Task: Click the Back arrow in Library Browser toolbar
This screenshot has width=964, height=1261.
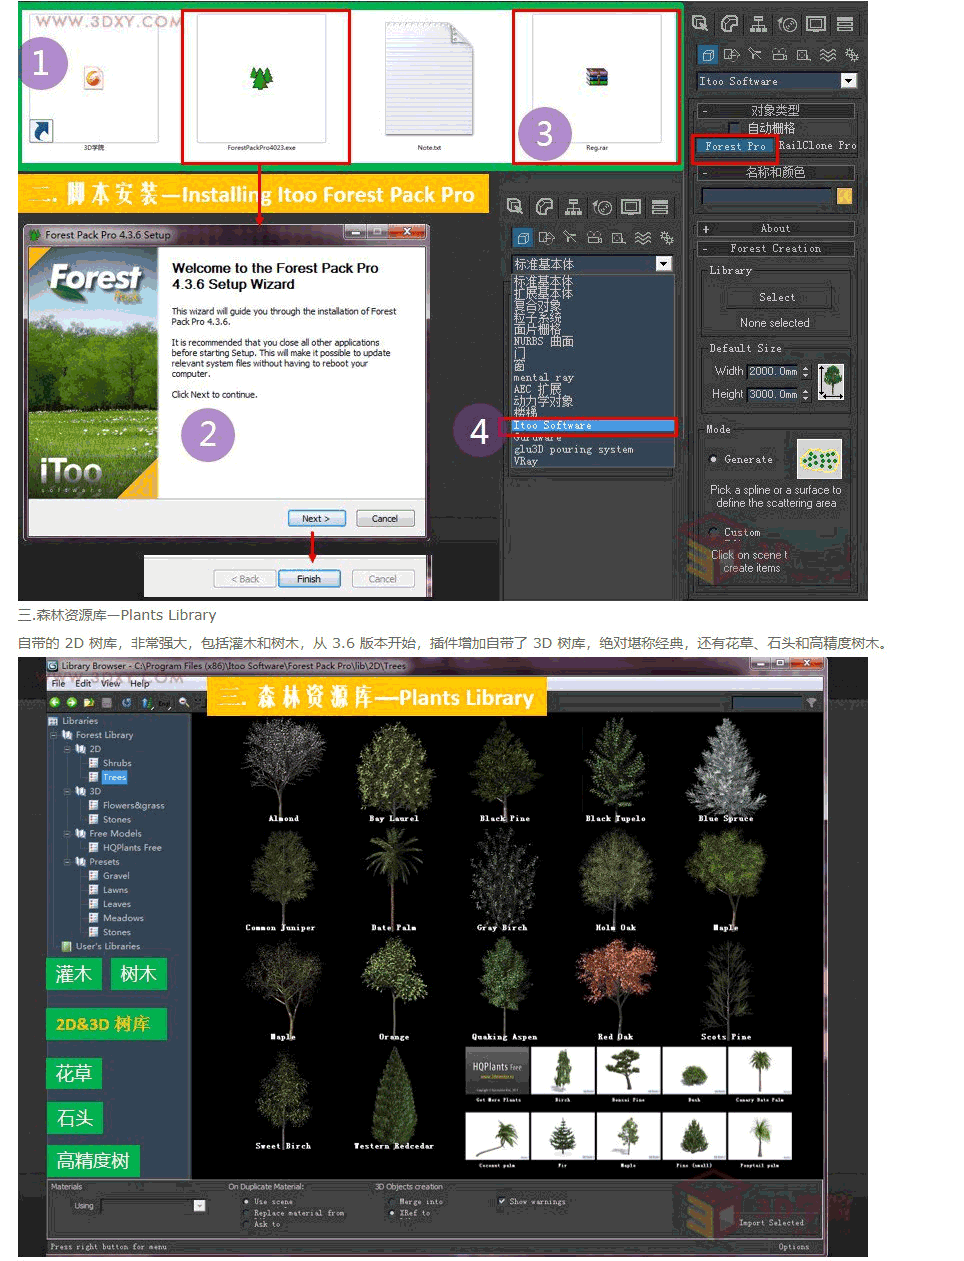Action: pyautogui.click(x=56, y=703)
